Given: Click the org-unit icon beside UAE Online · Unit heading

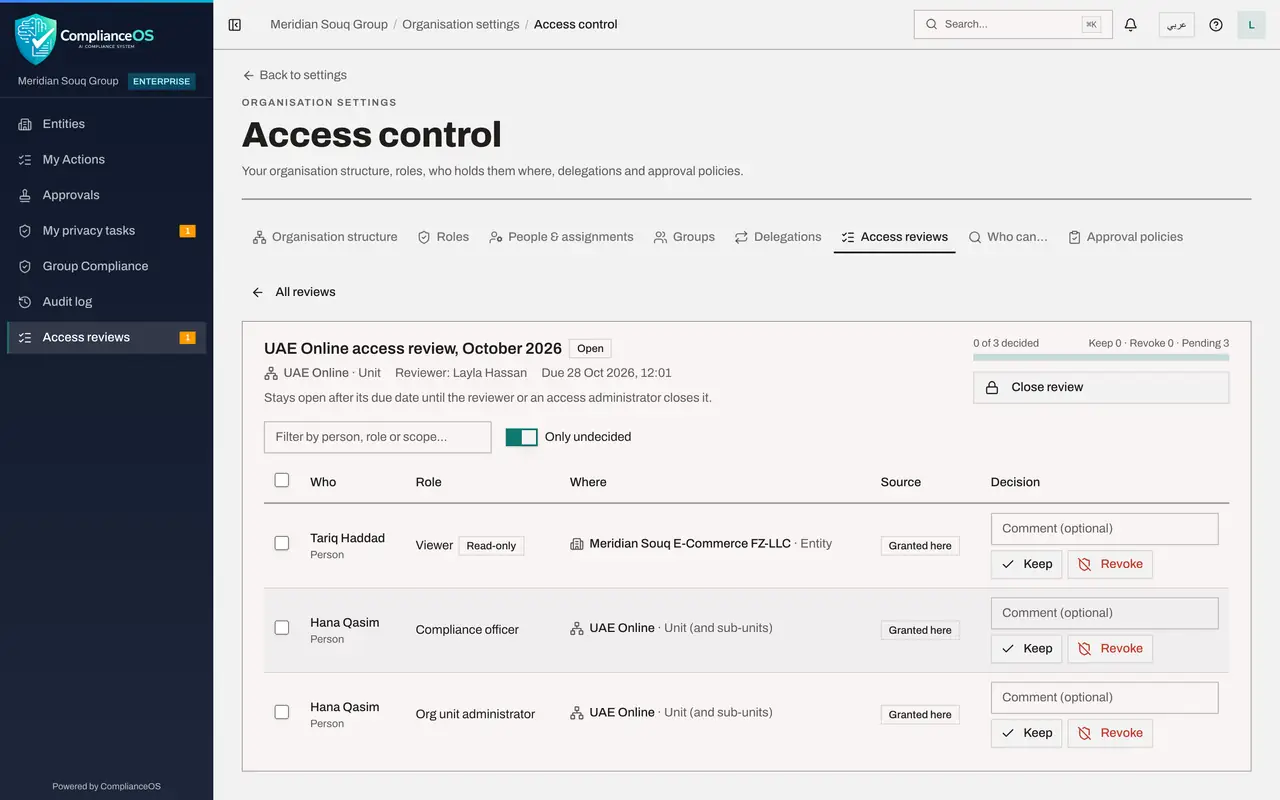Looking at the screenshot, I should [271, 373].
